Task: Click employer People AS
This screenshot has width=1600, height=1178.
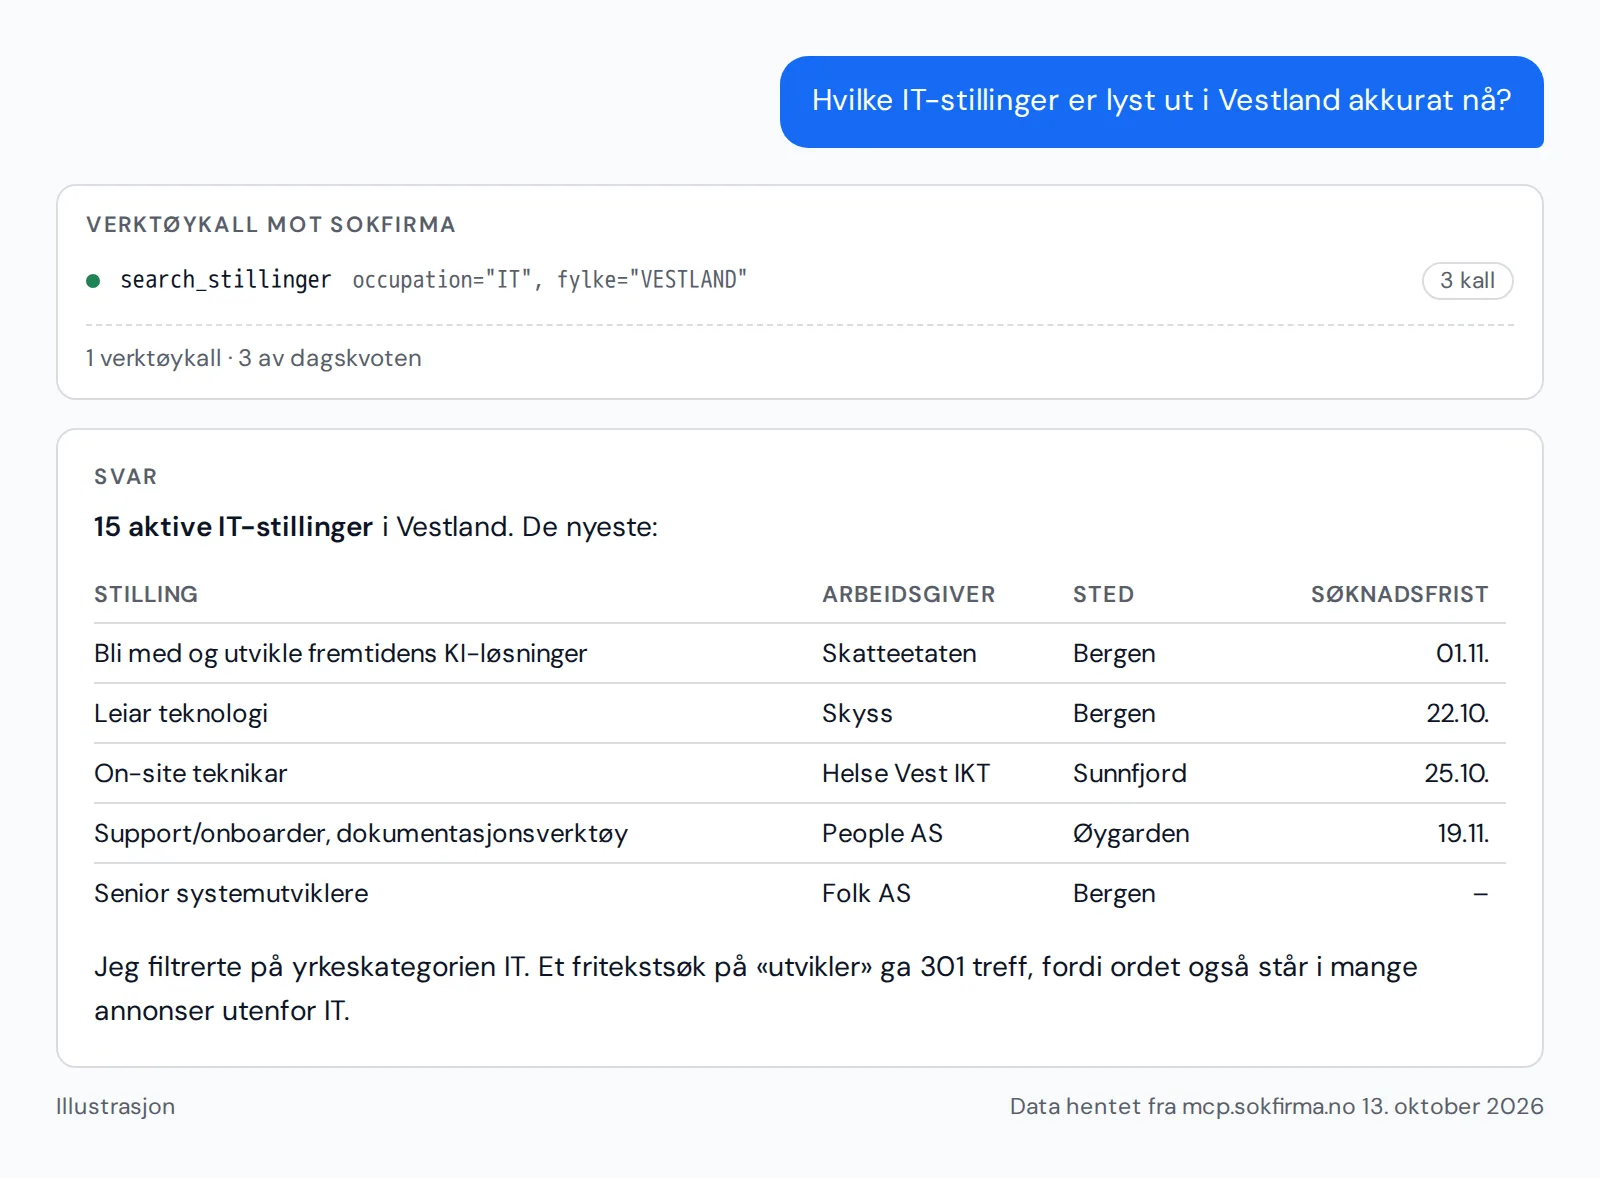Action: 882,833
